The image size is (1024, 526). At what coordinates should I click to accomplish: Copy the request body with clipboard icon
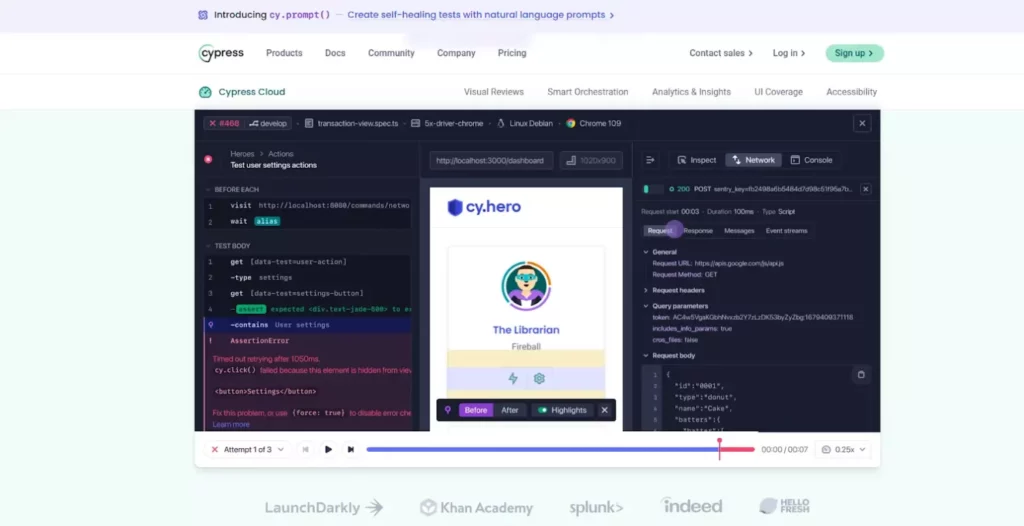tap(861, 375)
